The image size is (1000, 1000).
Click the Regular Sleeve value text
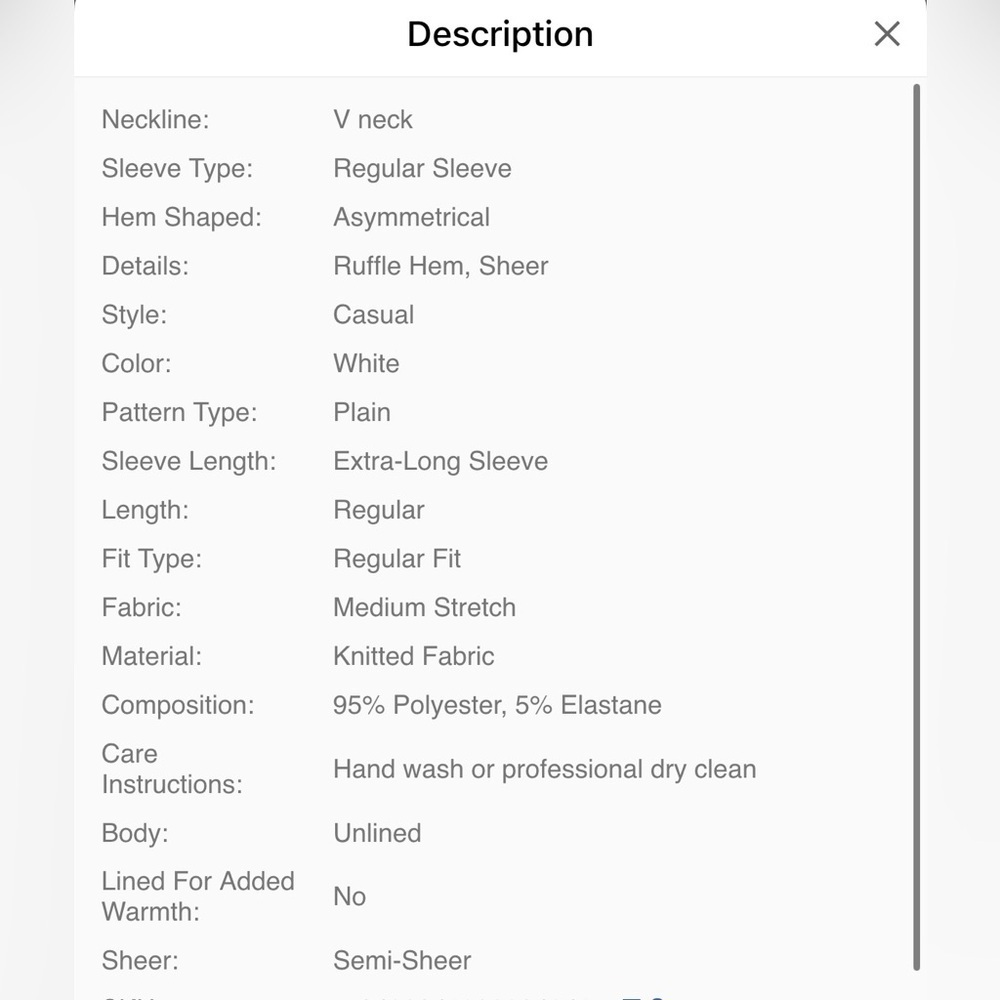pos(422,168)
